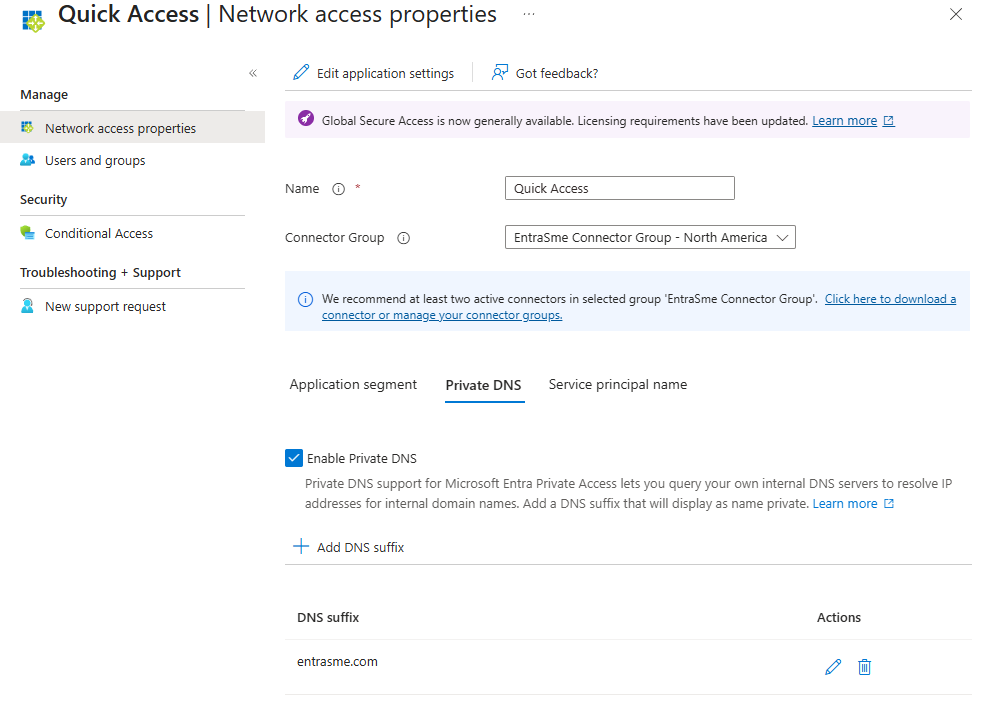Viewport: 991px width, 711px height.
Task: Click the Actions column header
Action: point(839,617)
